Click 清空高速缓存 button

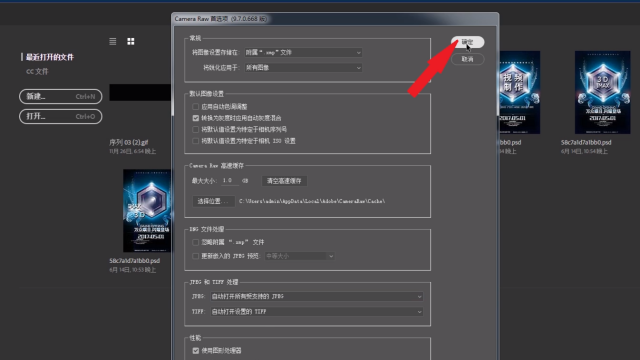click(284, 181)
